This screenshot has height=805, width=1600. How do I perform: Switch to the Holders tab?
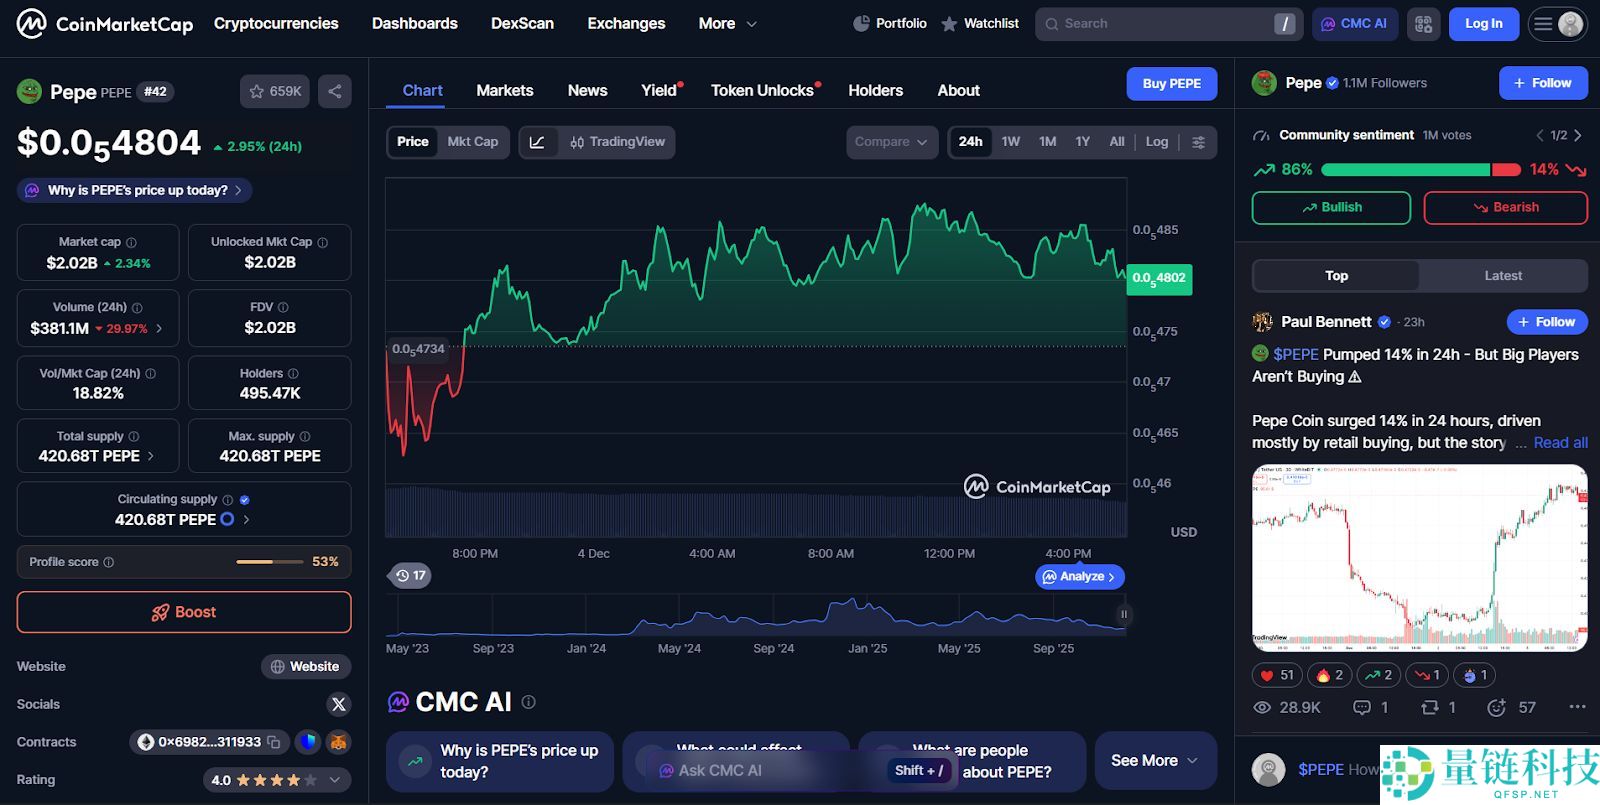[x=875, y=90]
